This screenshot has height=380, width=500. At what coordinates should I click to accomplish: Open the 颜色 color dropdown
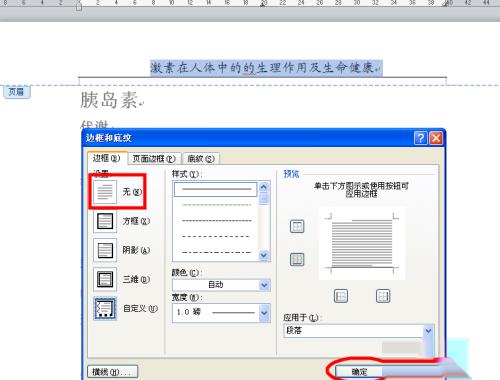[x=264, y=285]
